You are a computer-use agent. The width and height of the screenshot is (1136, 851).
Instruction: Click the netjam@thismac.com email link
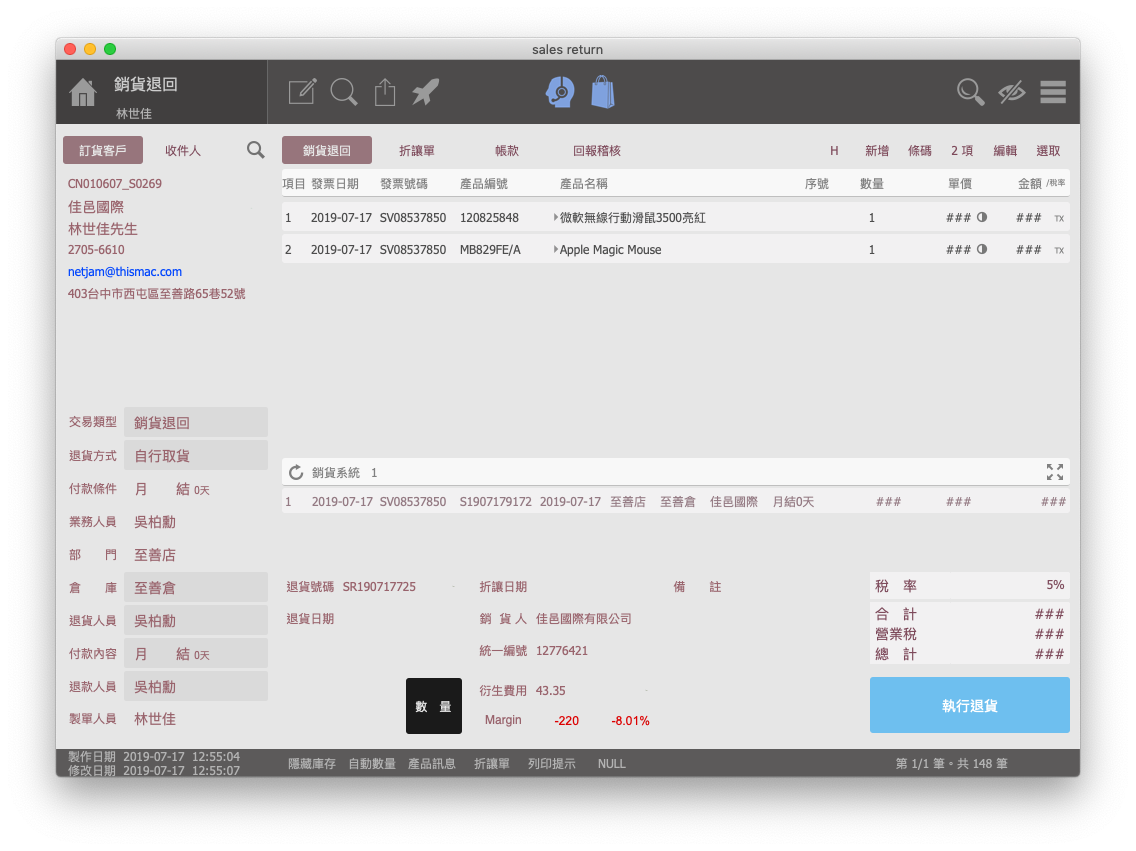point(125,271)
